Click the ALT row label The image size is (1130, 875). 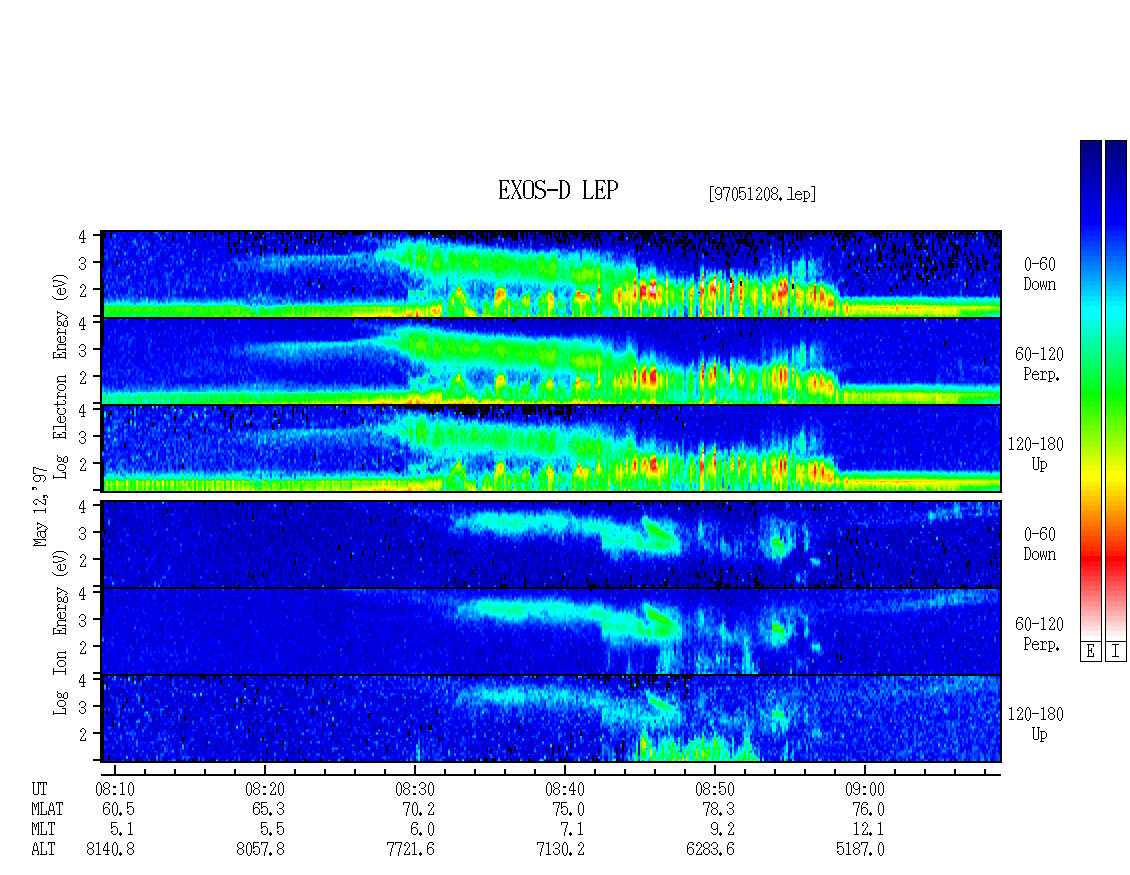pos(43,850)
